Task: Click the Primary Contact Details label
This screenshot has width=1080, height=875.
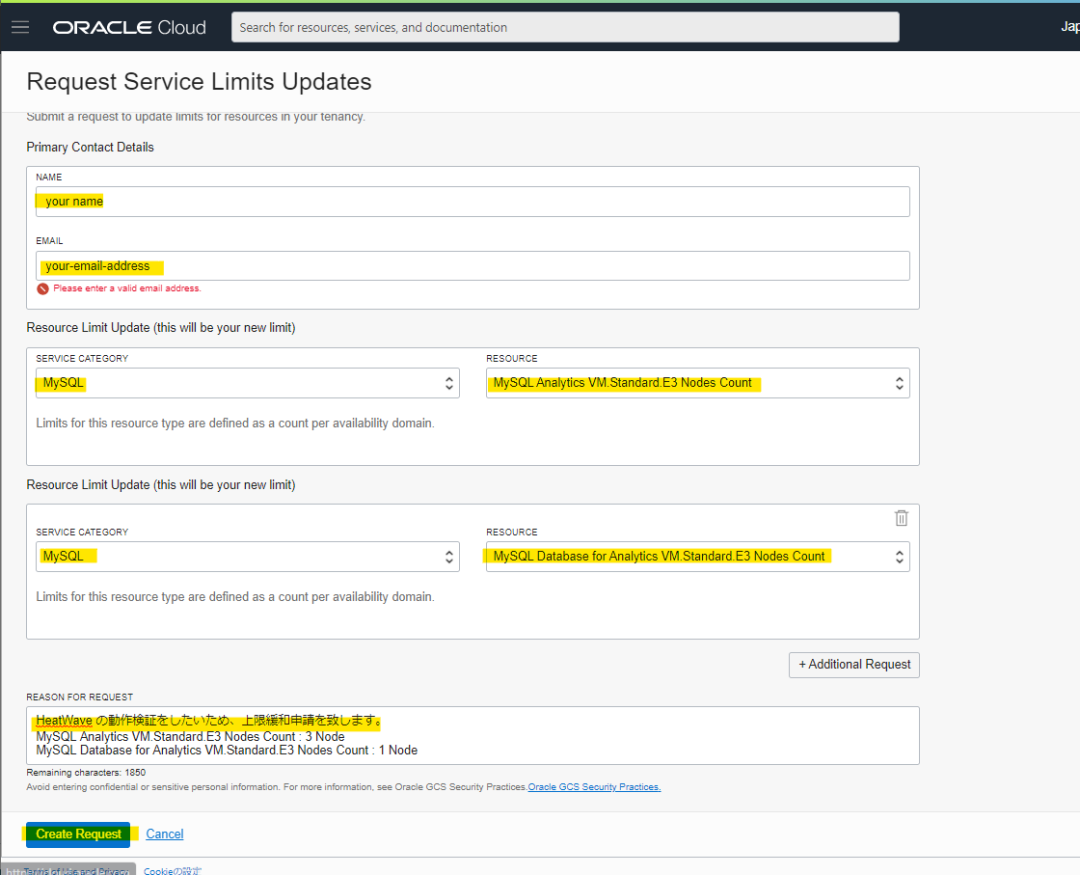Action: coord(90,147)
